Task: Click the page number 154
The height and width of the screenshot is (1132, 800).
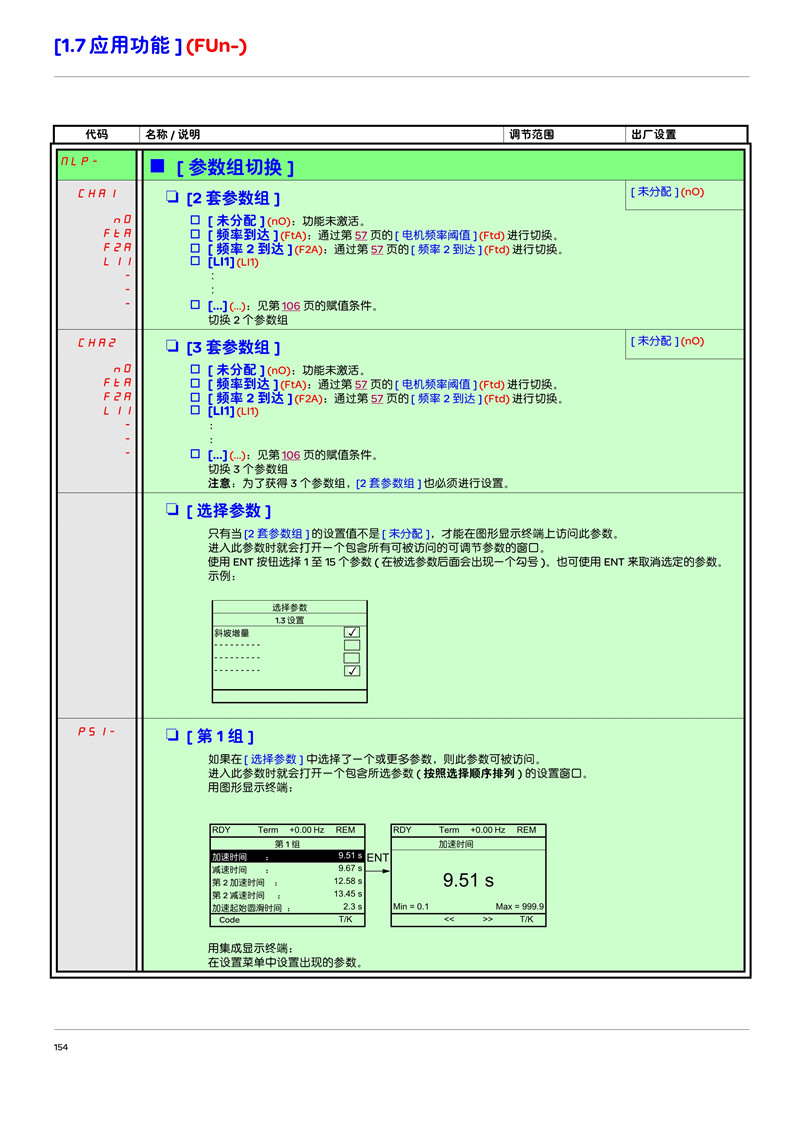Action: (x=61, y=1048)
